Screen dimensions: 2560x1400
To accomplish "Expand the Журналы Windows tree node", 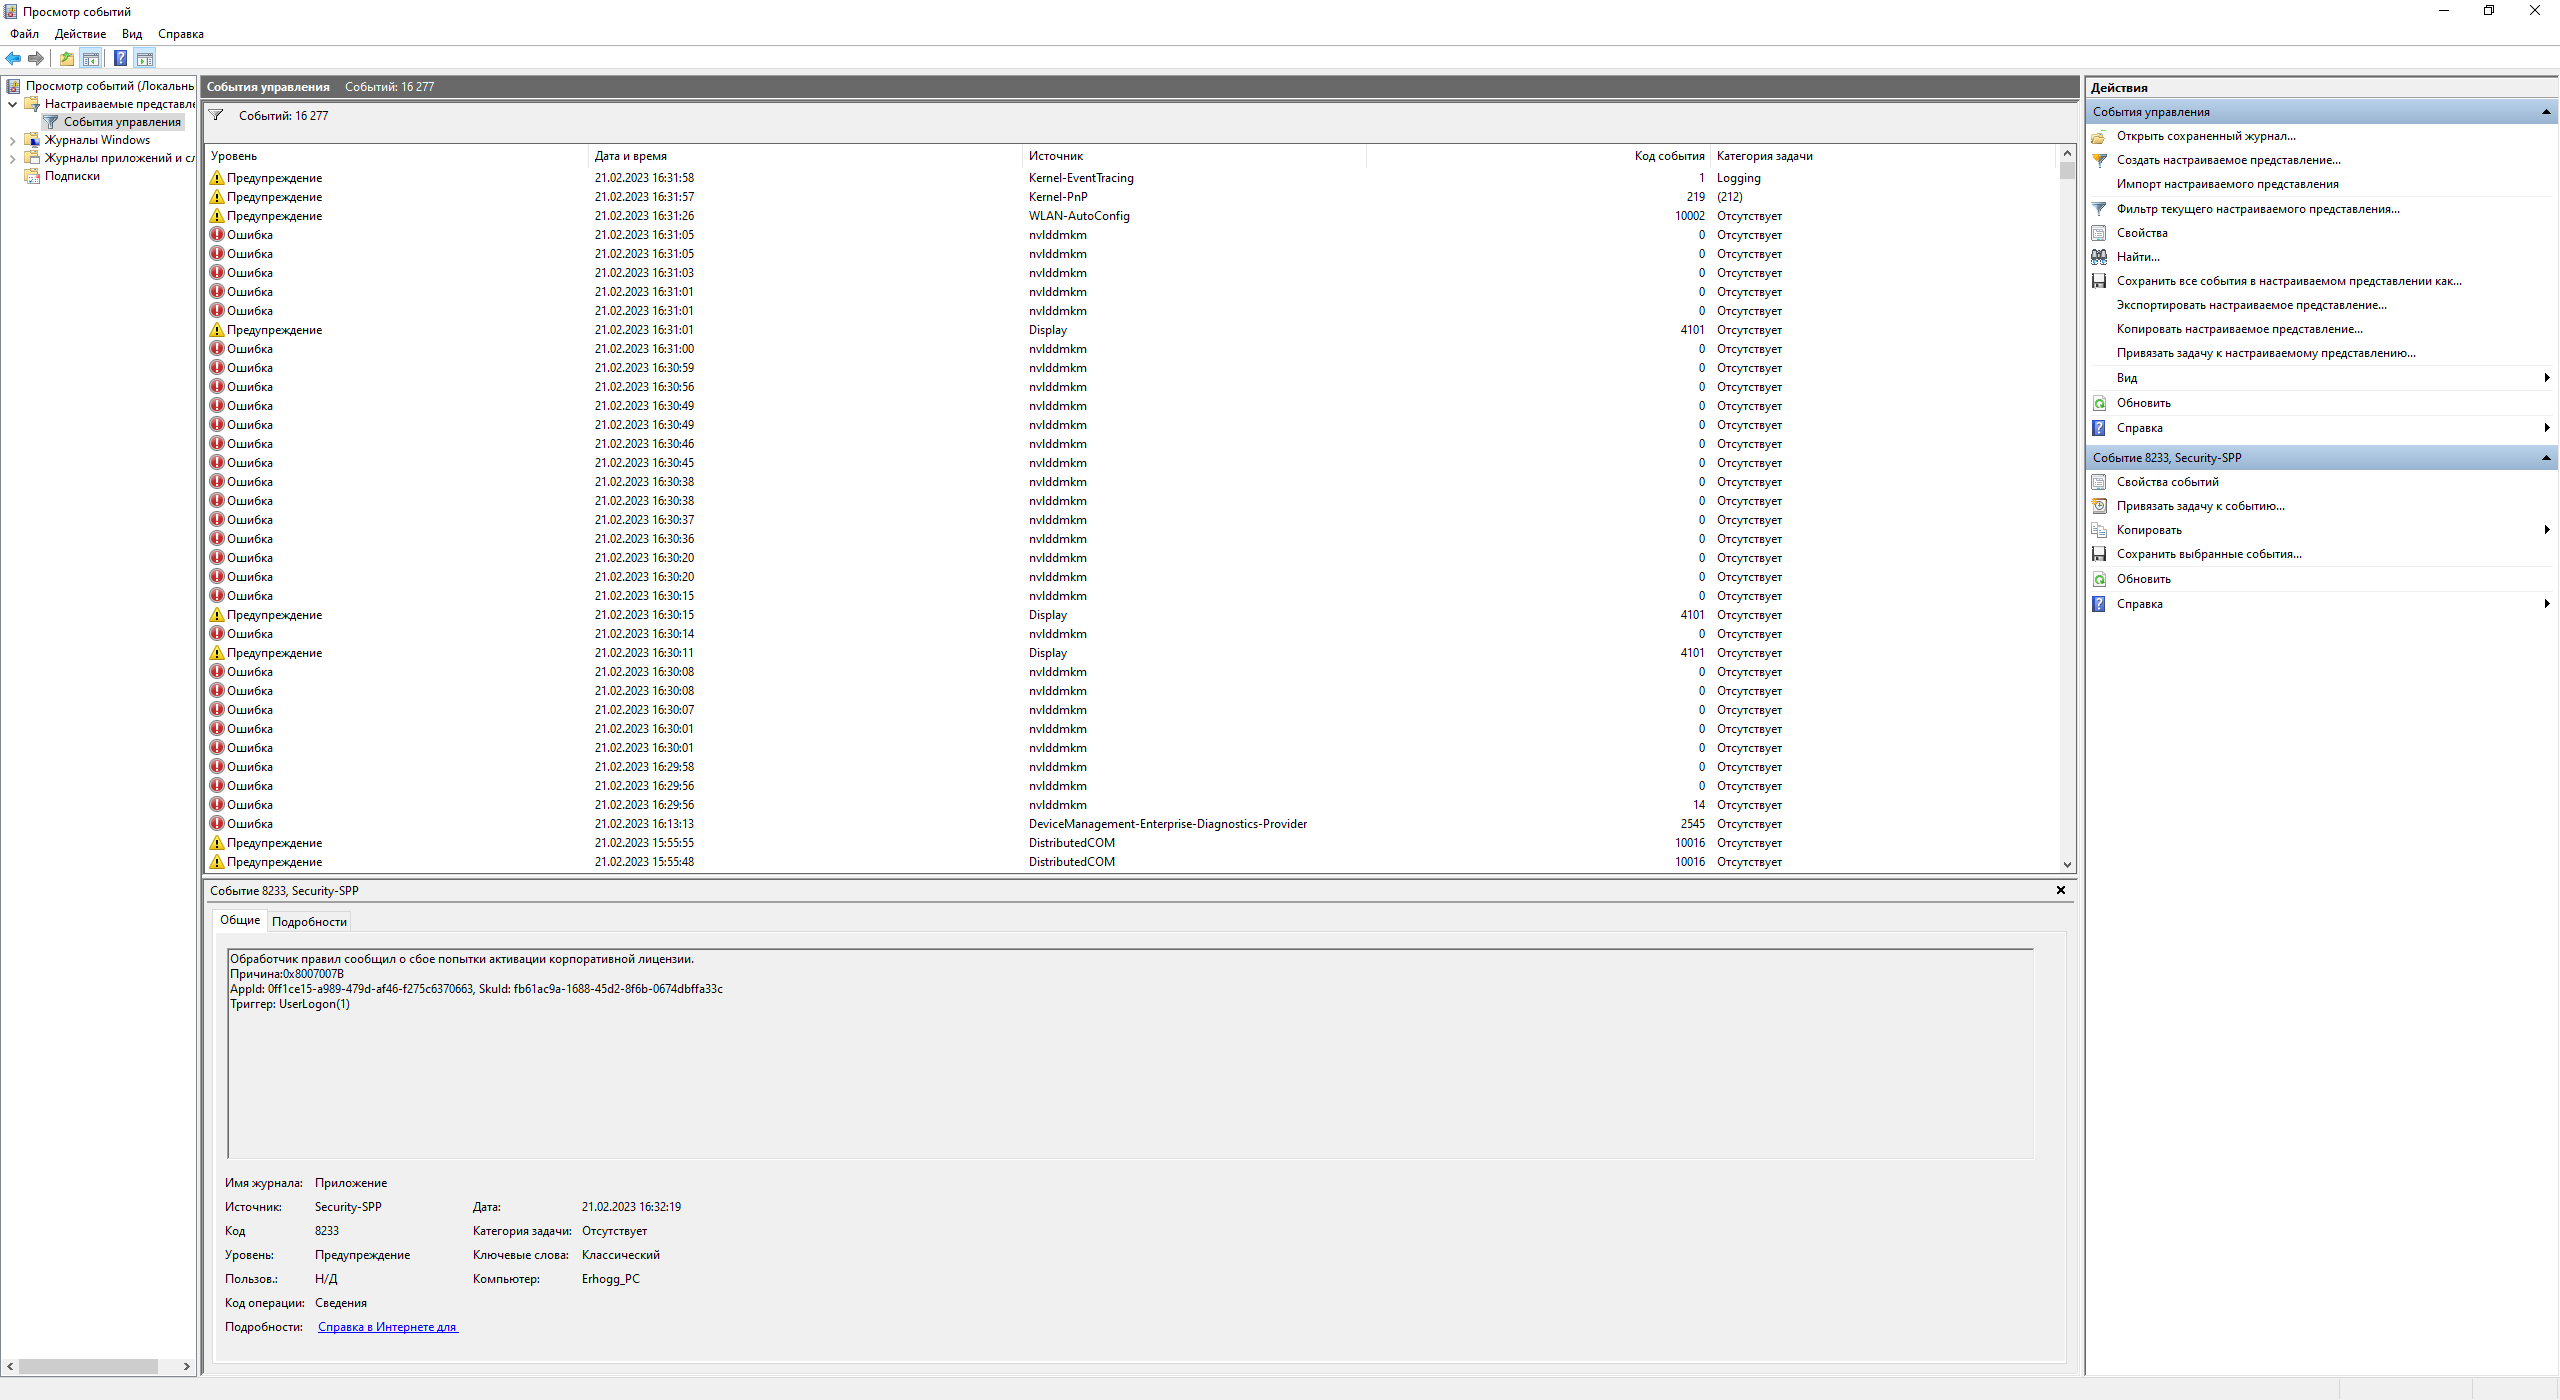I will pos(12,140).
